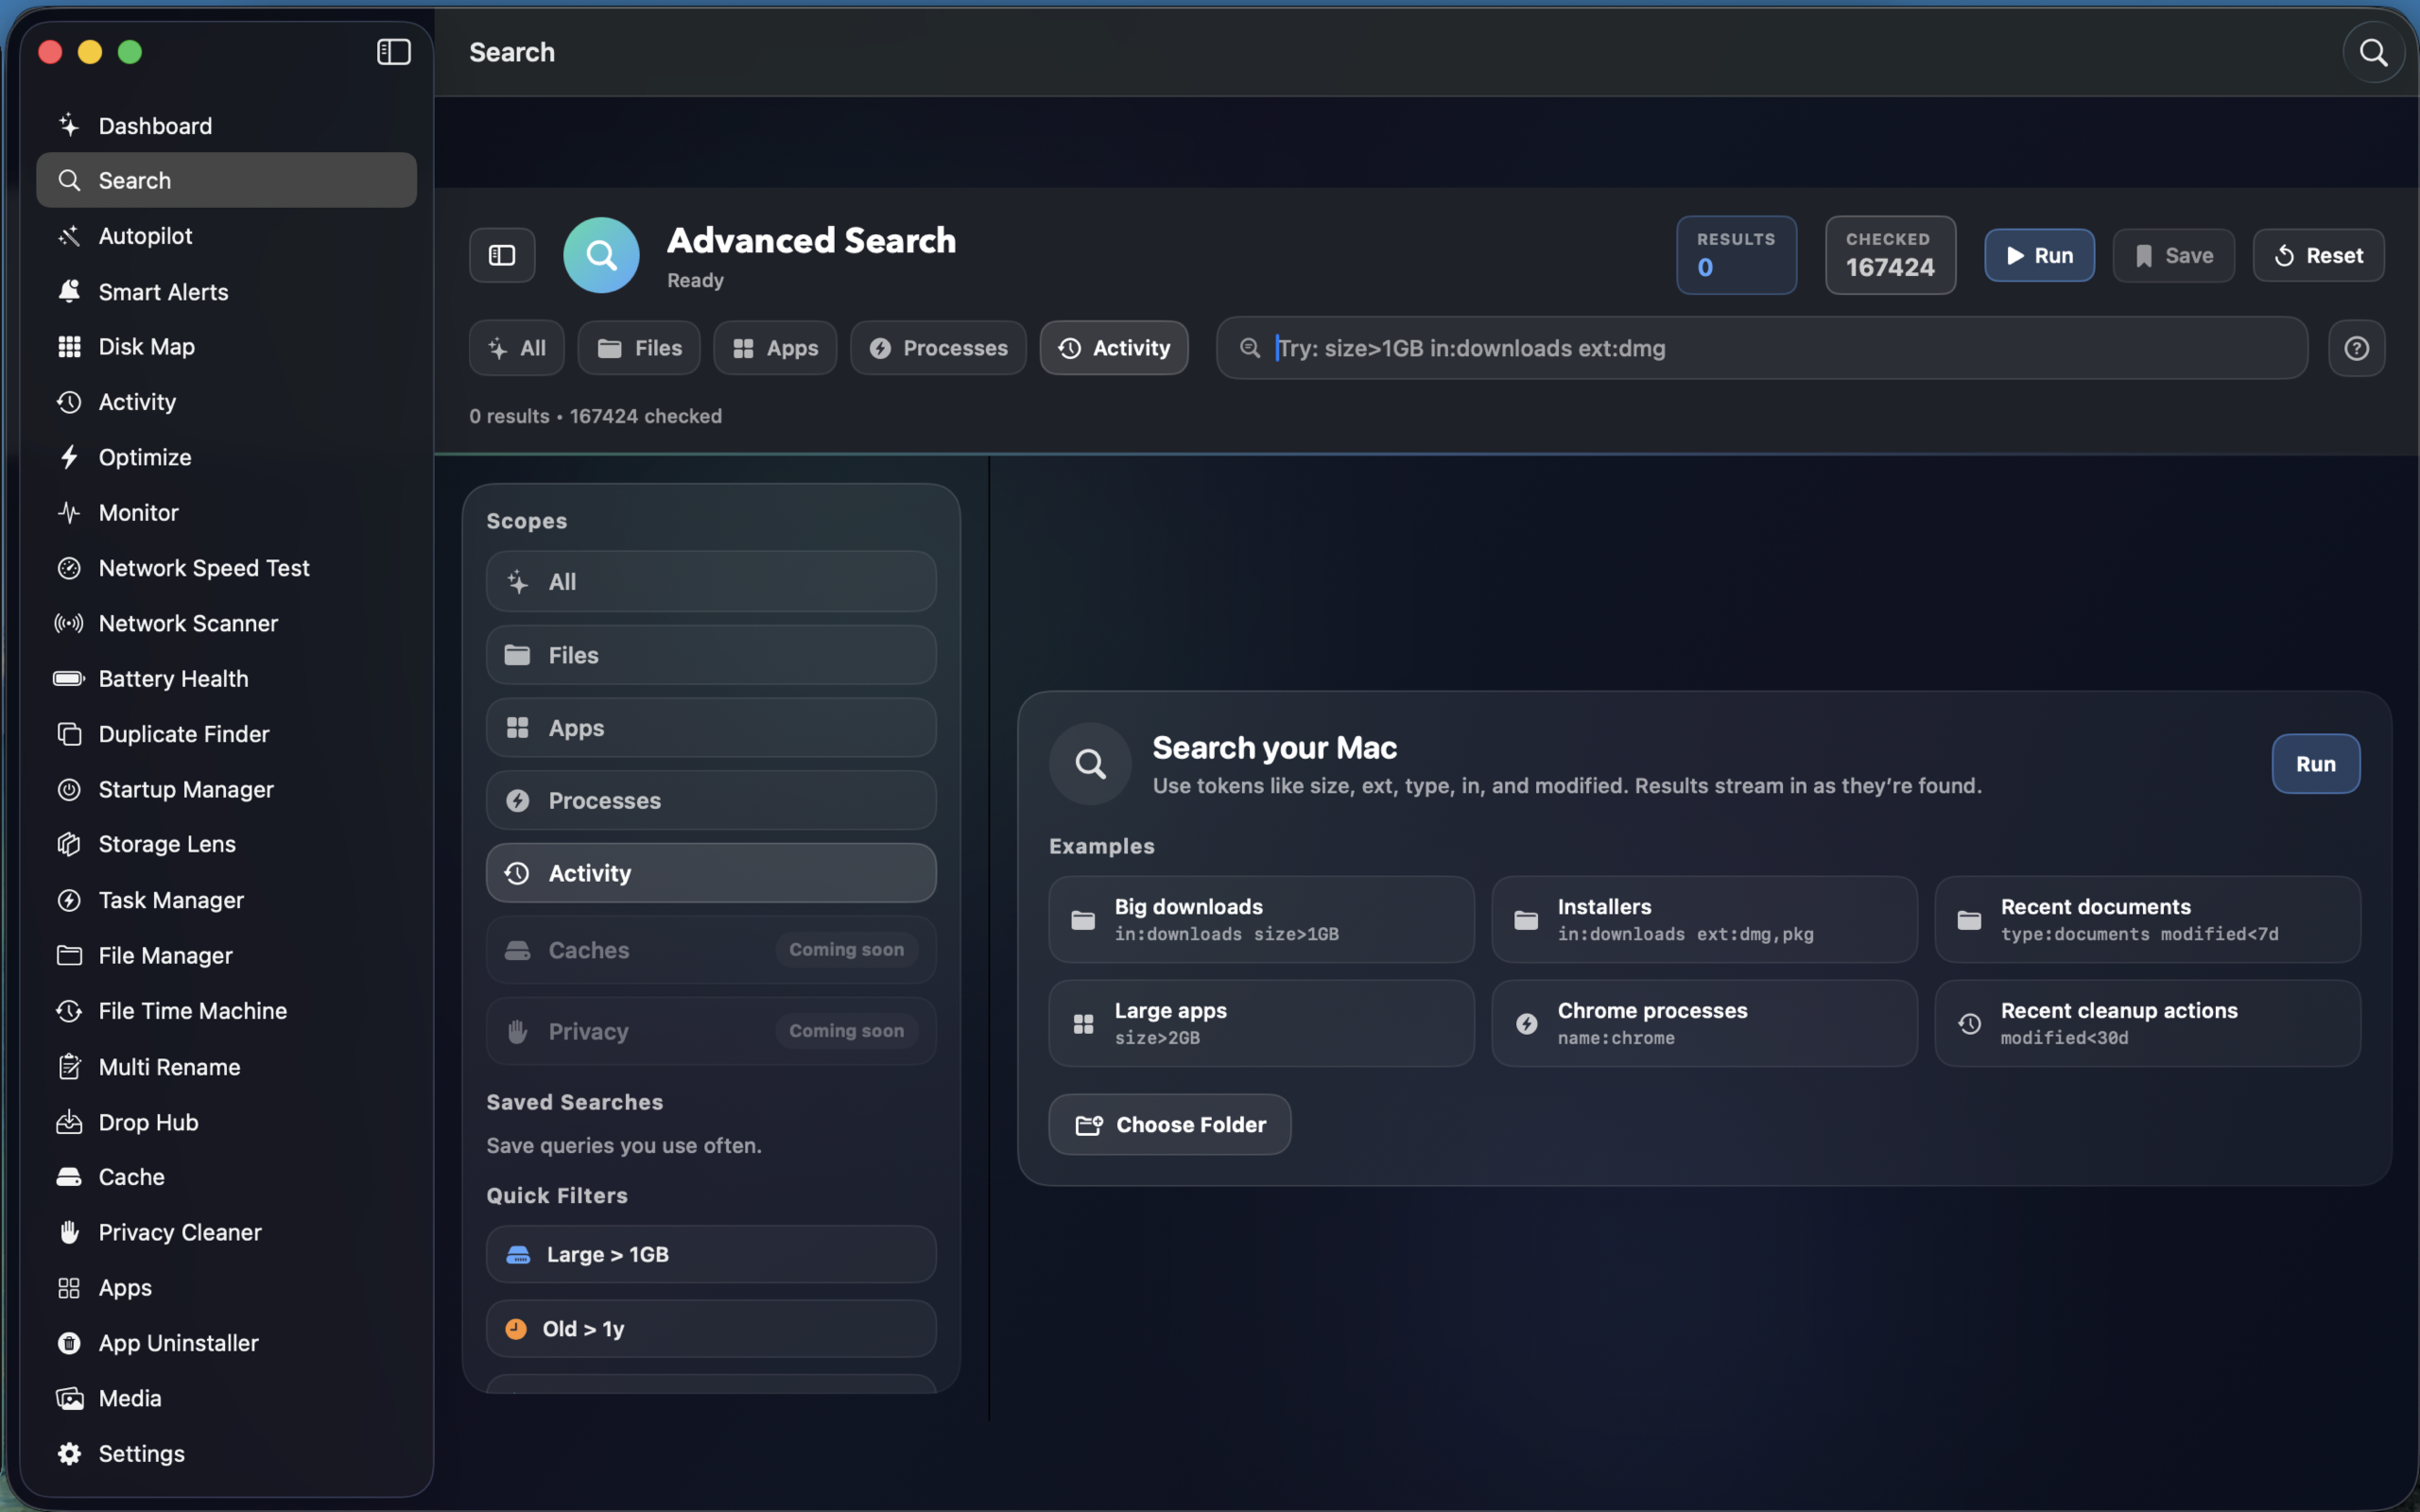
Task: Open Monitor in the sidebar
Action: [x=226, y=513]
